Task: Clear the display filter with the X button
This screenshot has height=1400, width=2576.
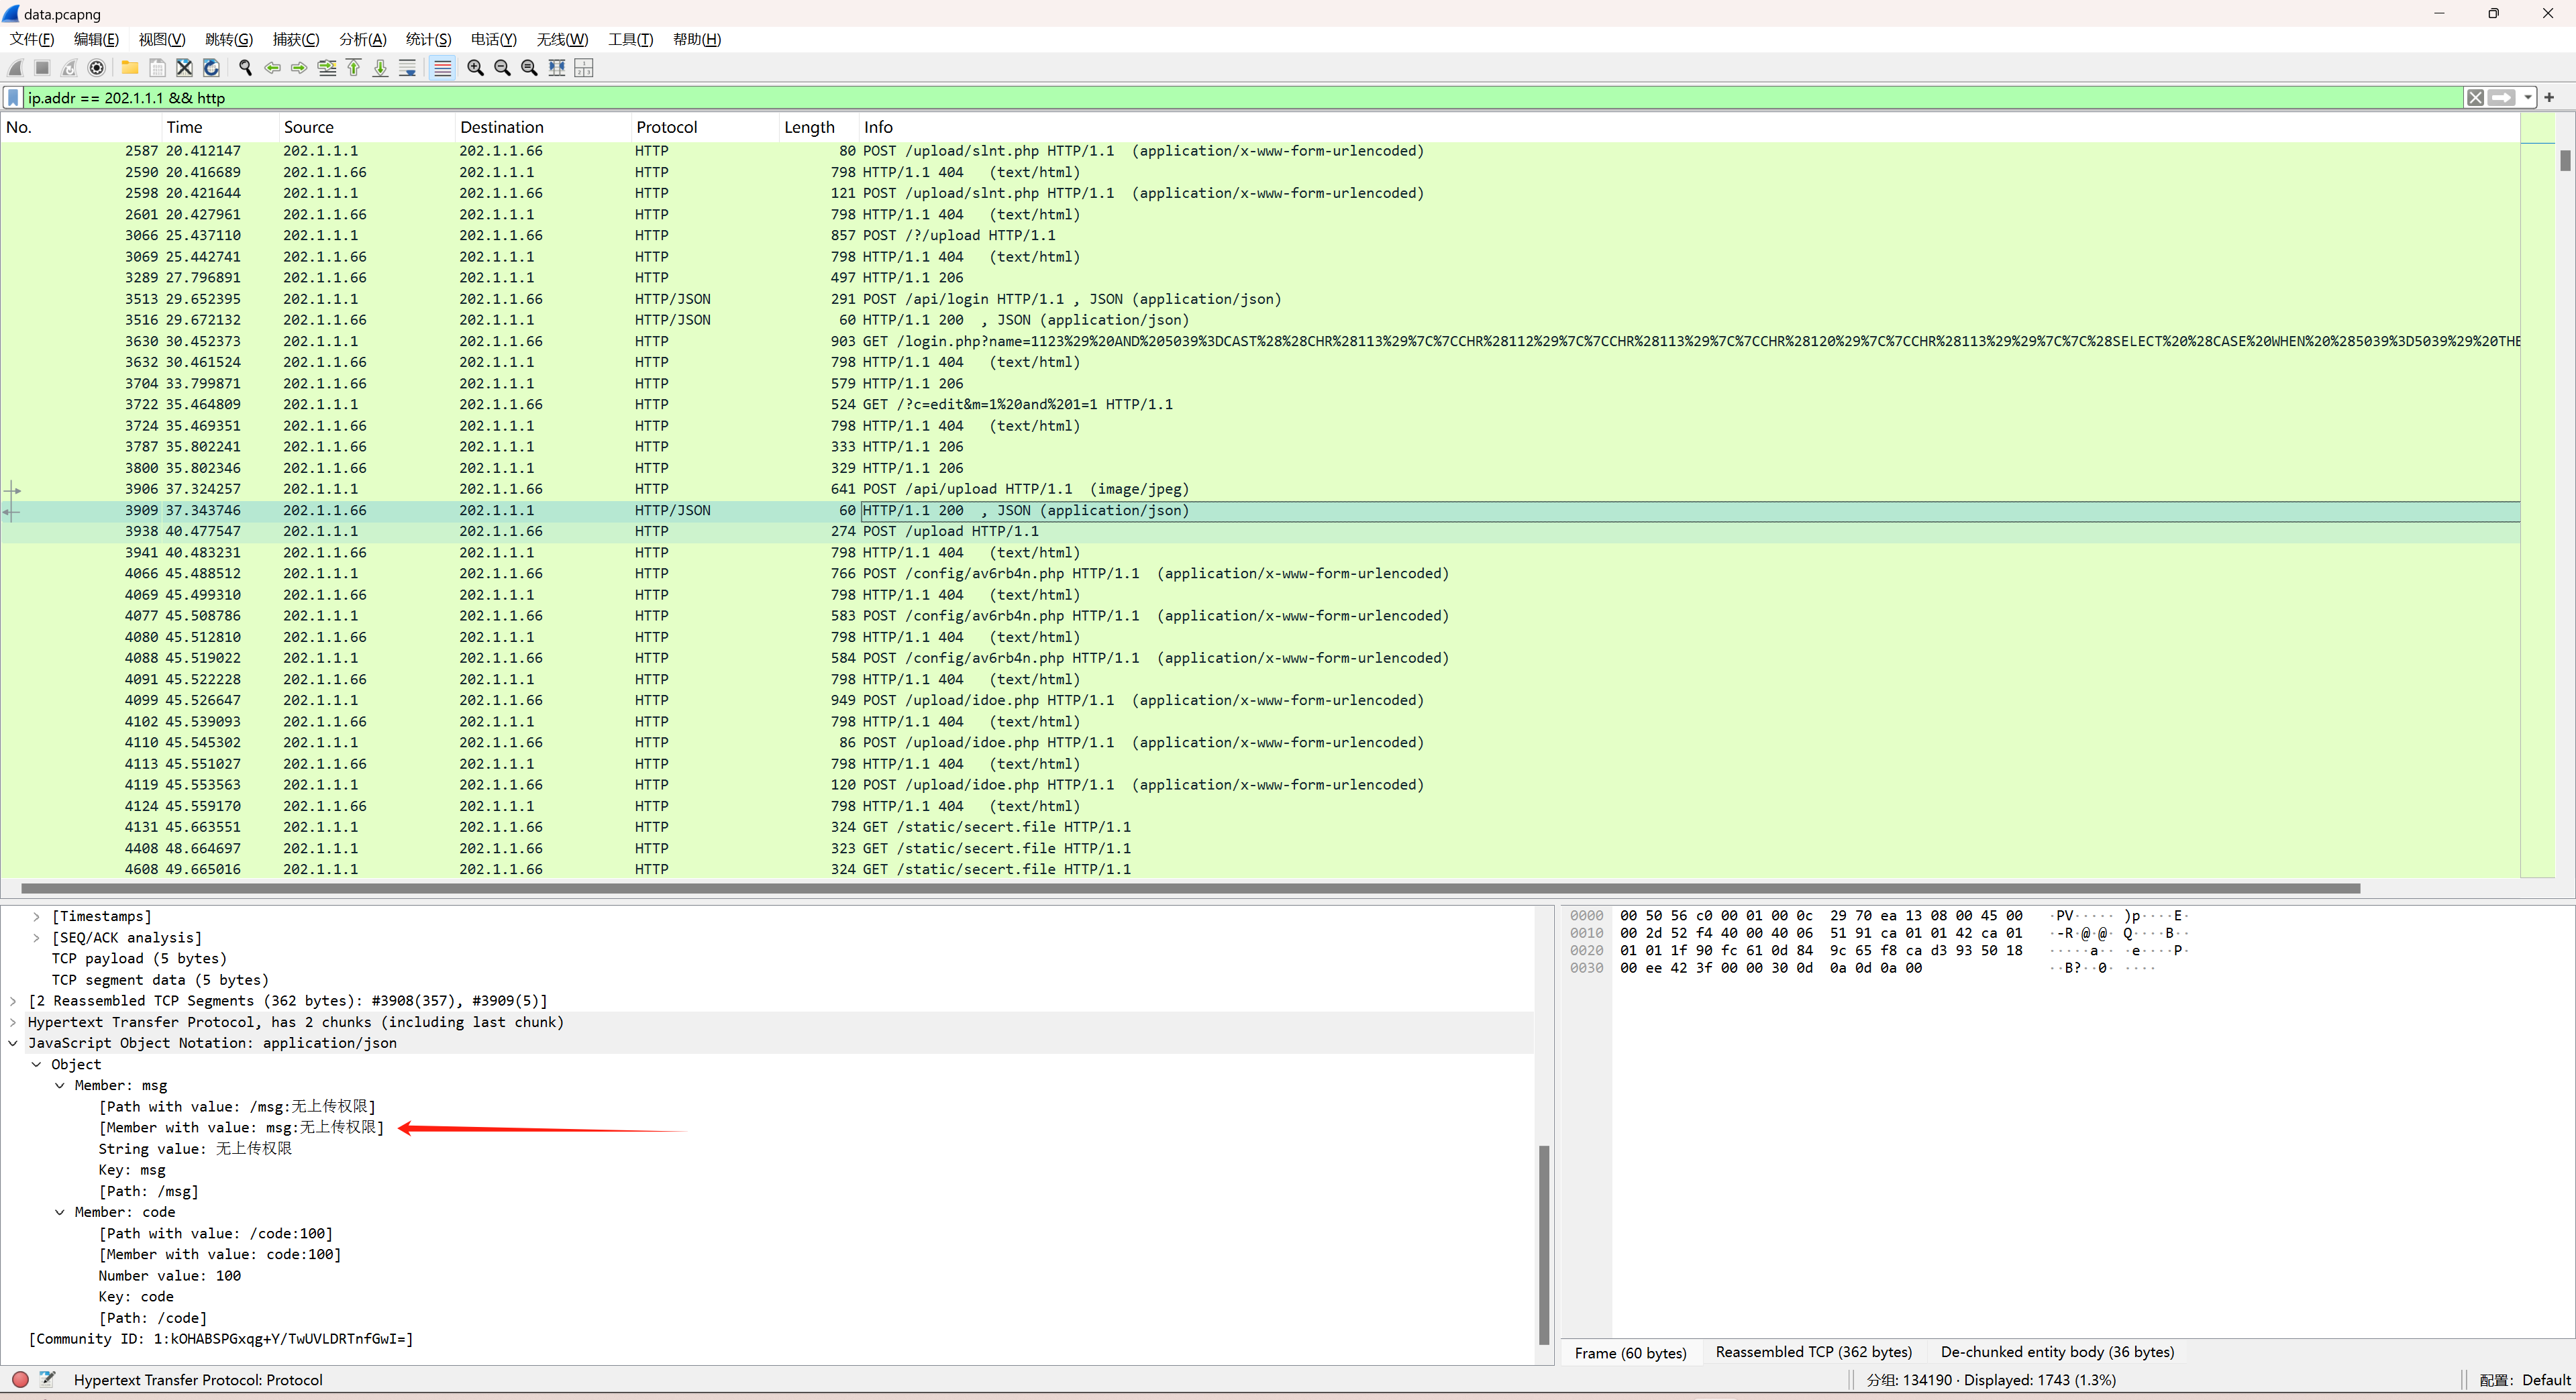Action: pos(2475,98)
